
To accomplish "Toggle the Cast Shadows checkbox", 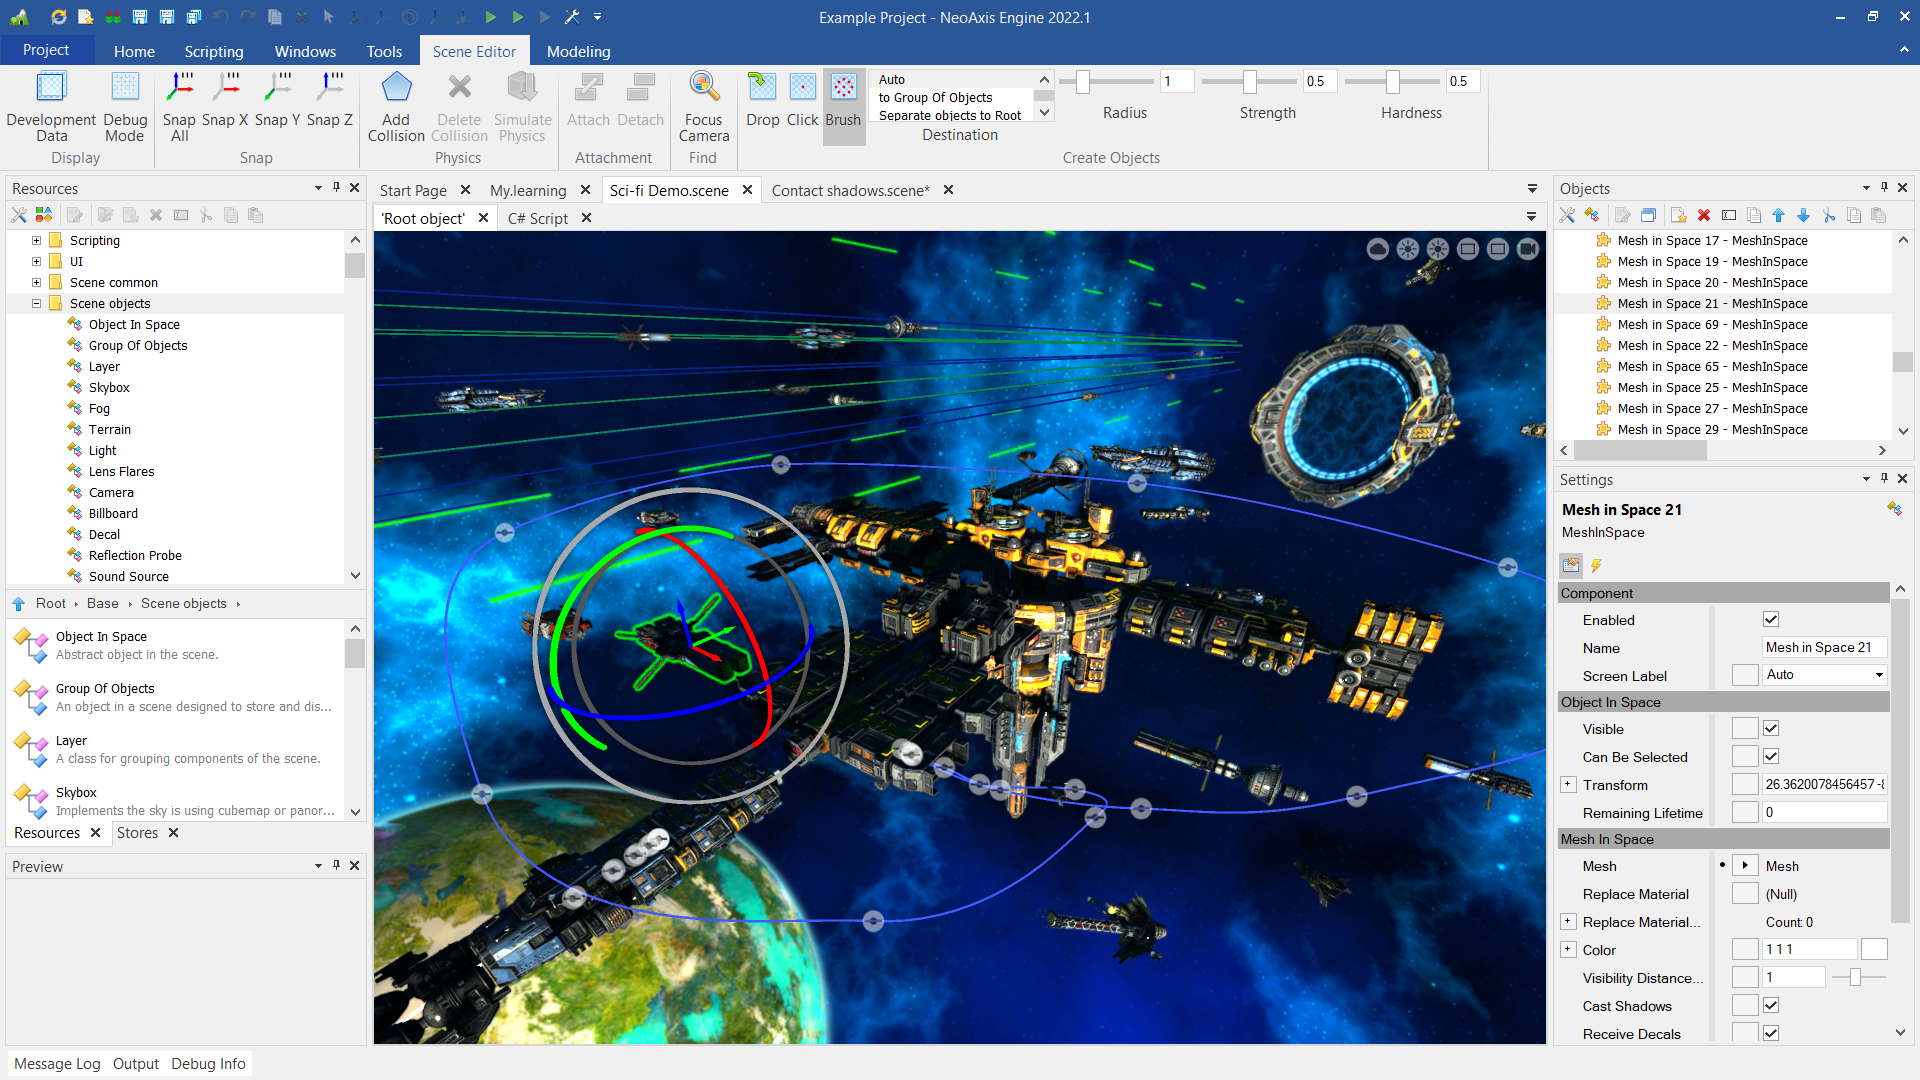I will coord(1771,1006).
